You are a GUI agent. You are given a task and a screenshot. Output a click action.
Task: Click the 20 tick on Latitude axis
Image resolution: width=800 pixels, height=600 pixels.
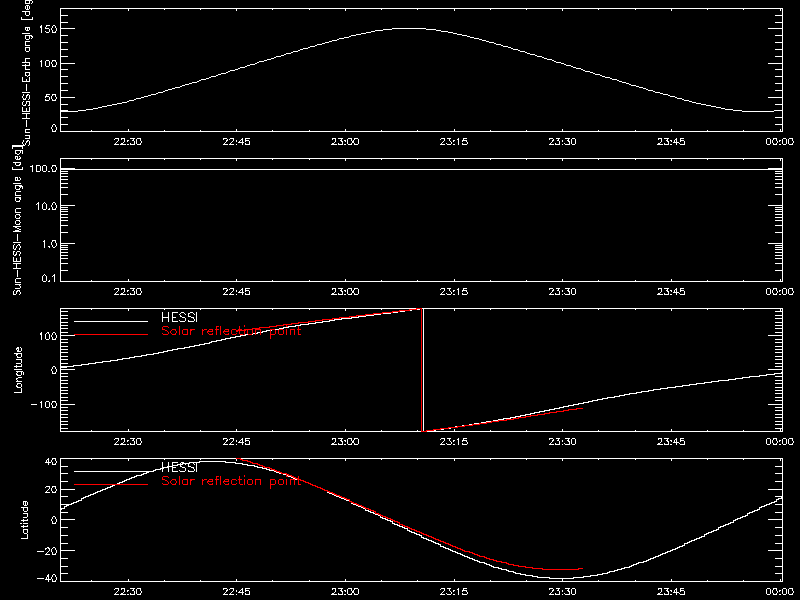click(x=51, y=490)
